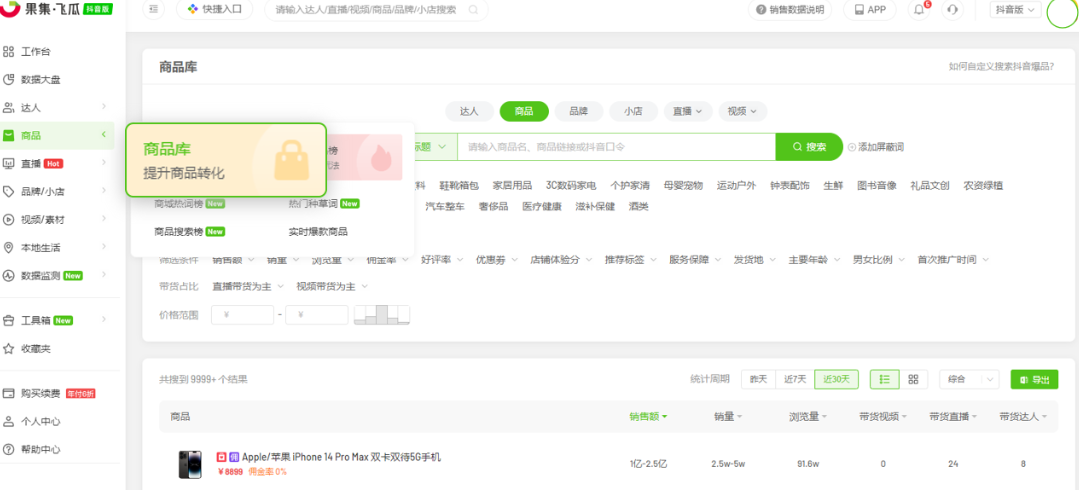Open the 综合 sort dropdown
The width and height of the screenshot is (1079, 492).
(970, 379)
